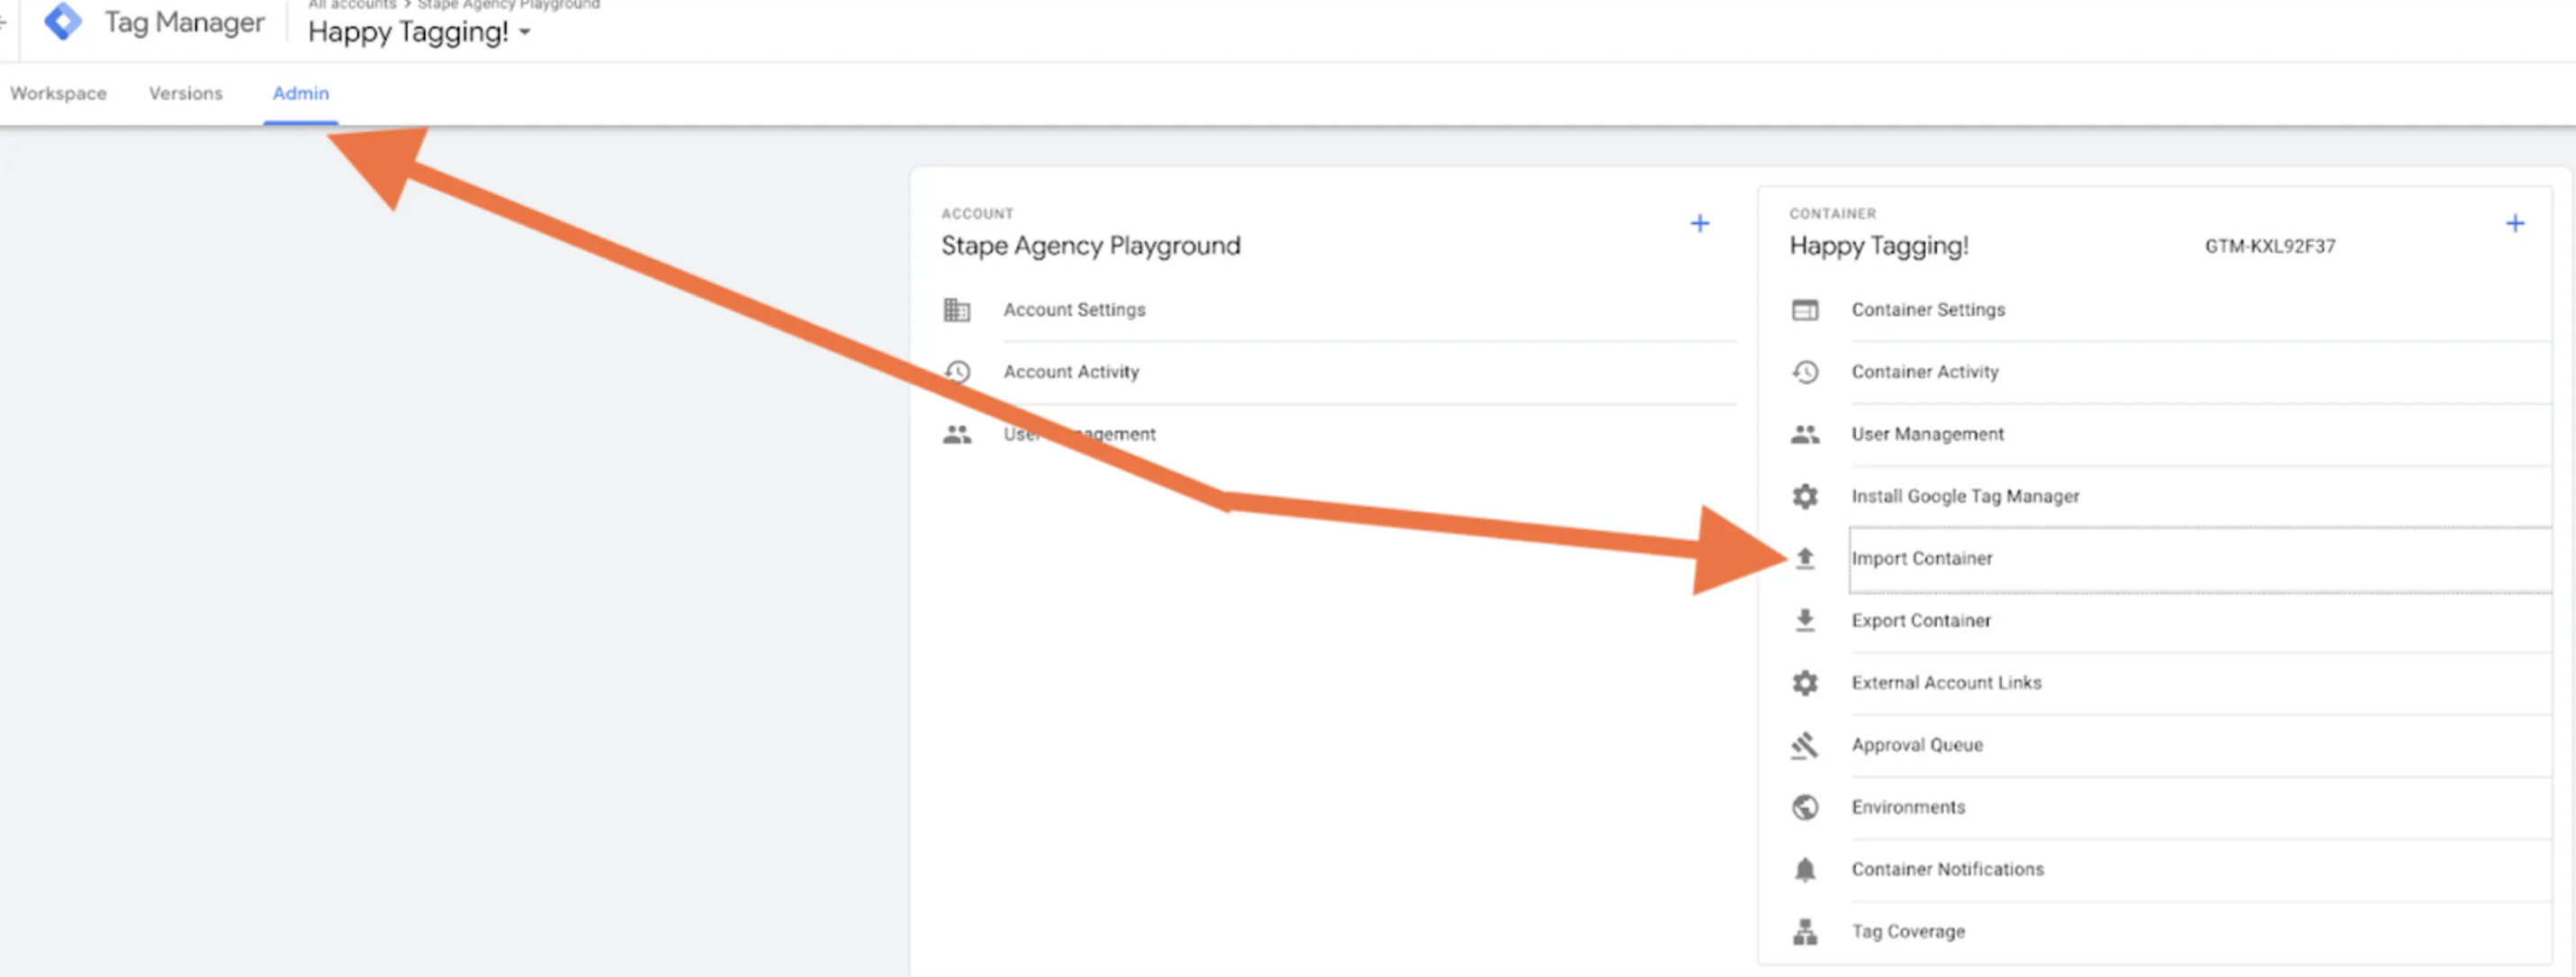The height and width of the screenshot is (977, 2576).
Task: Open the Happy Tagging! container dropdown
Action: point(419,32)
